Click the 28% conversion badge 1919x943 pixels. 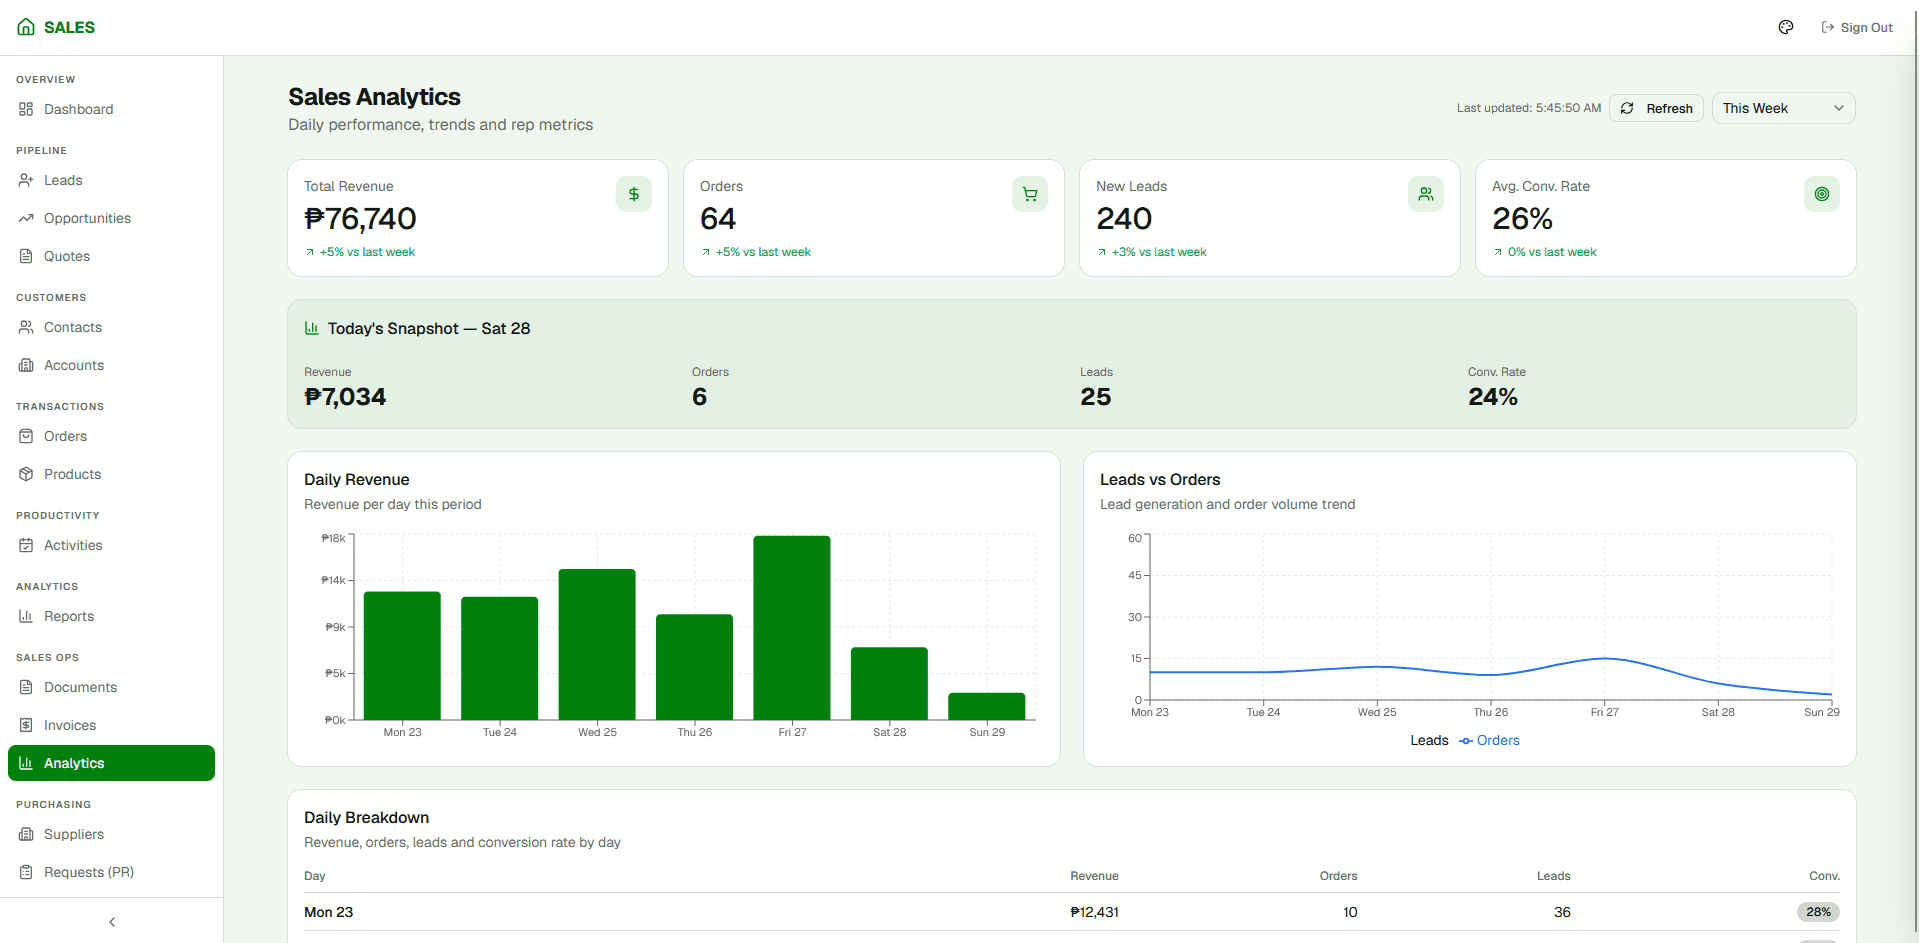1818,912
